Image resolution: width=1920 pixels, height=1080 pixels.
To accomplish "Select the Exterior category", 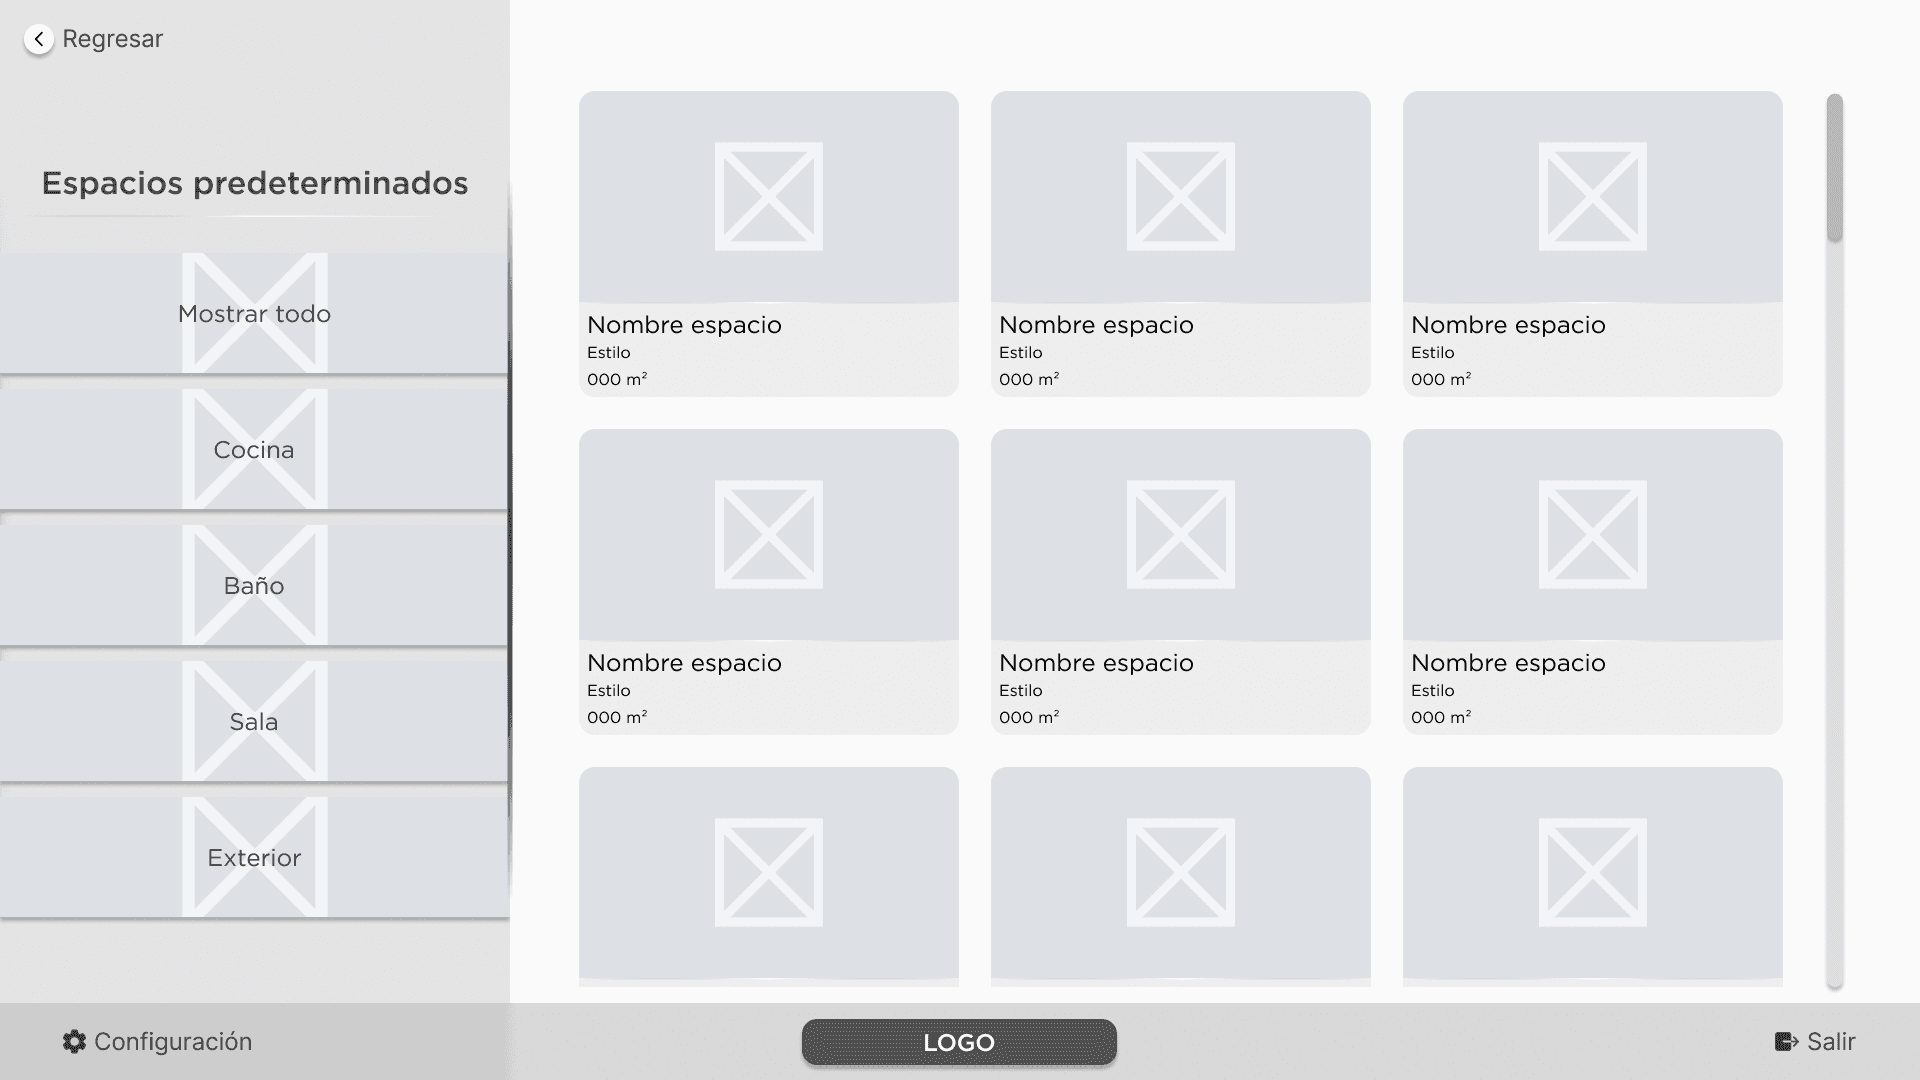I will click(x=254, y=857).
